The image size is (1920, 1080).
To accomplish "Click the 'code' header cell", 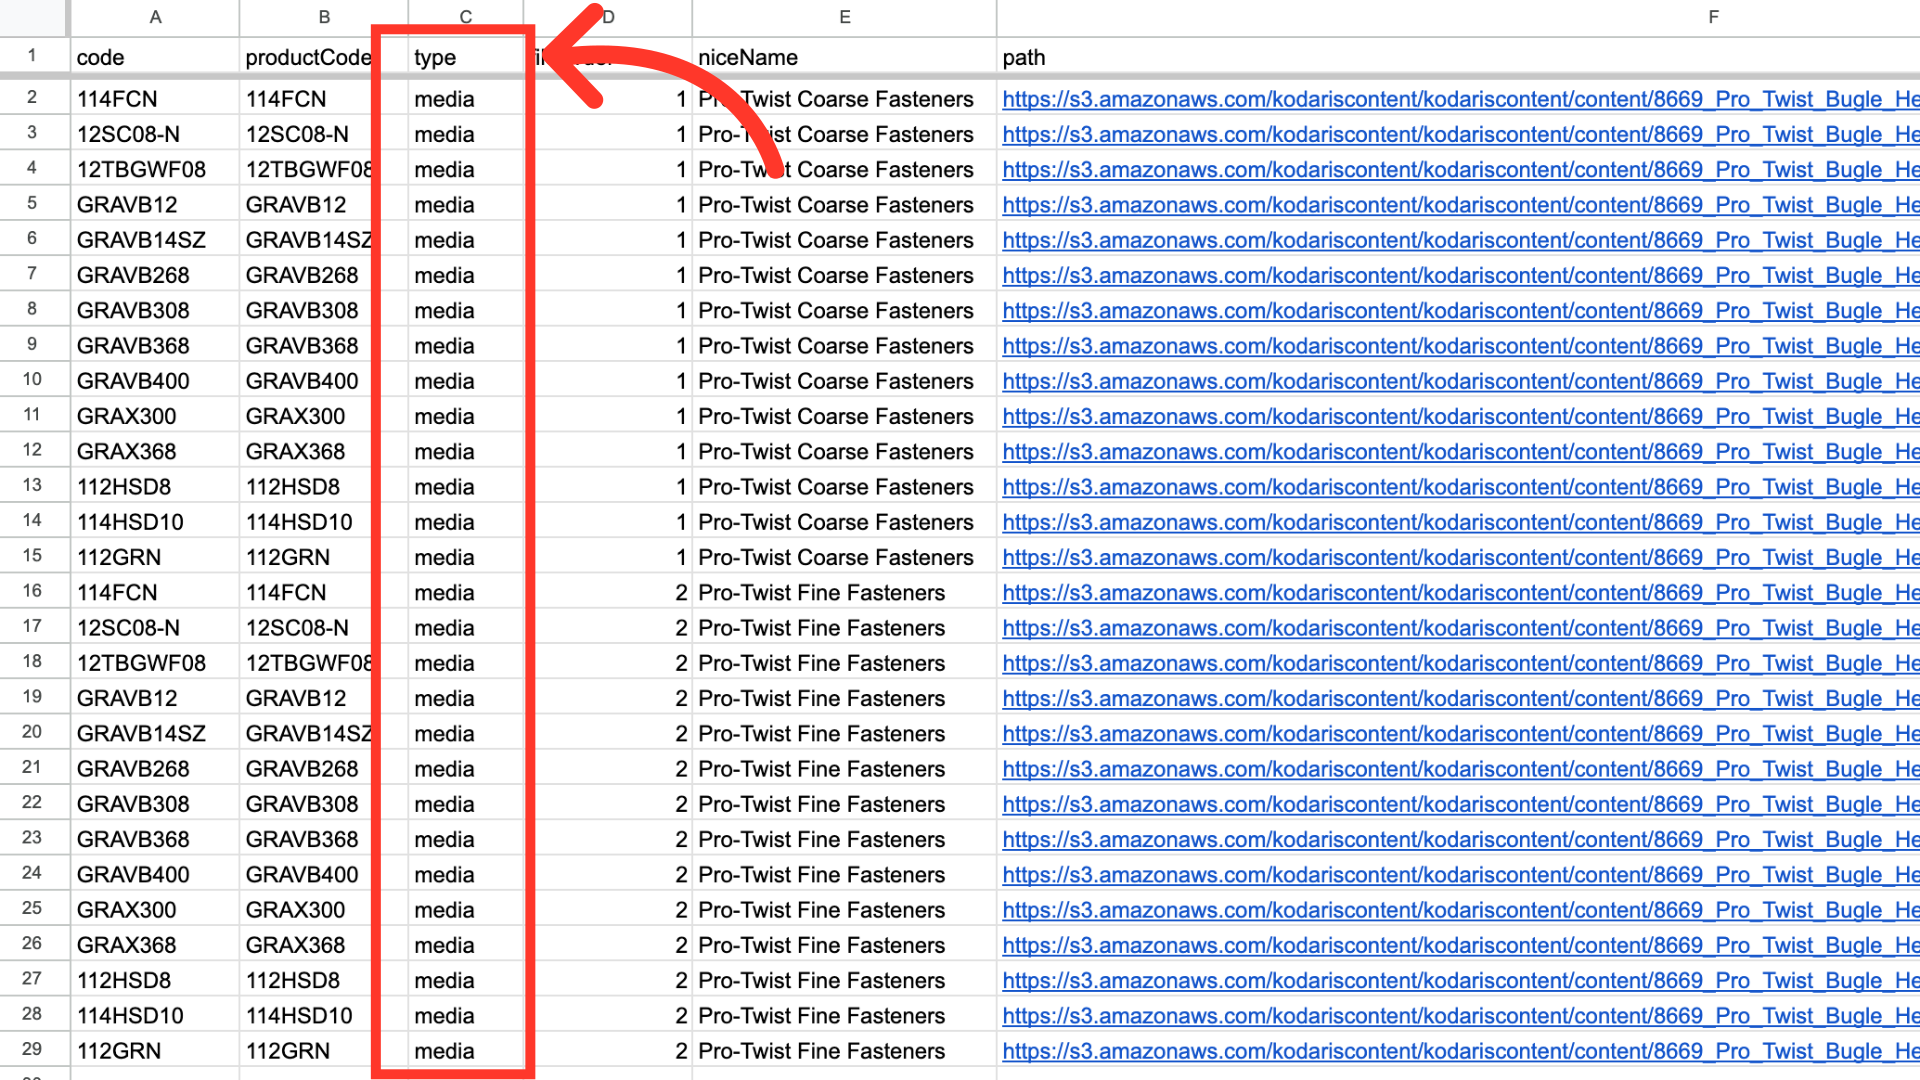I will click(x=100, y=57).
